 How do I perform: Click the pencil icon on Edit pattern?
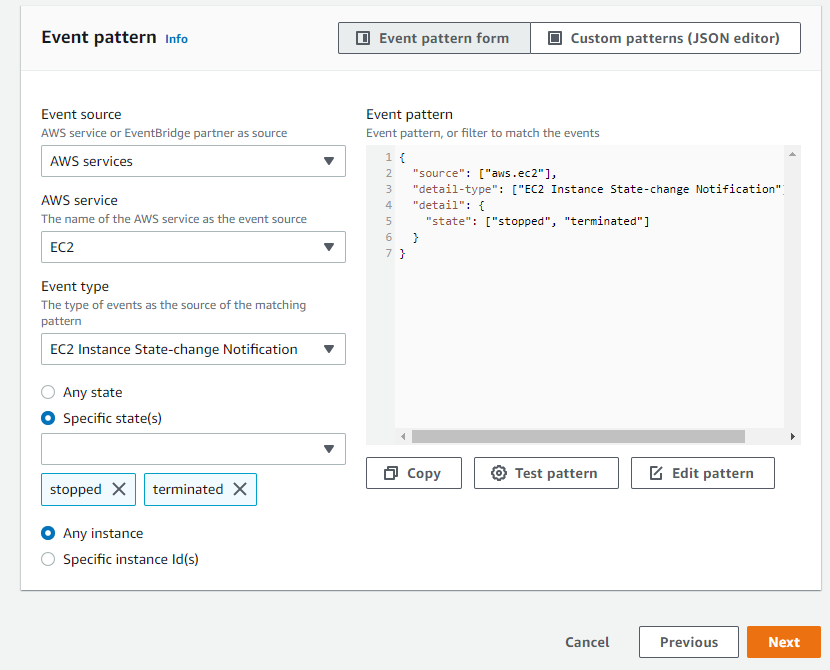click(x=656, y=473)
